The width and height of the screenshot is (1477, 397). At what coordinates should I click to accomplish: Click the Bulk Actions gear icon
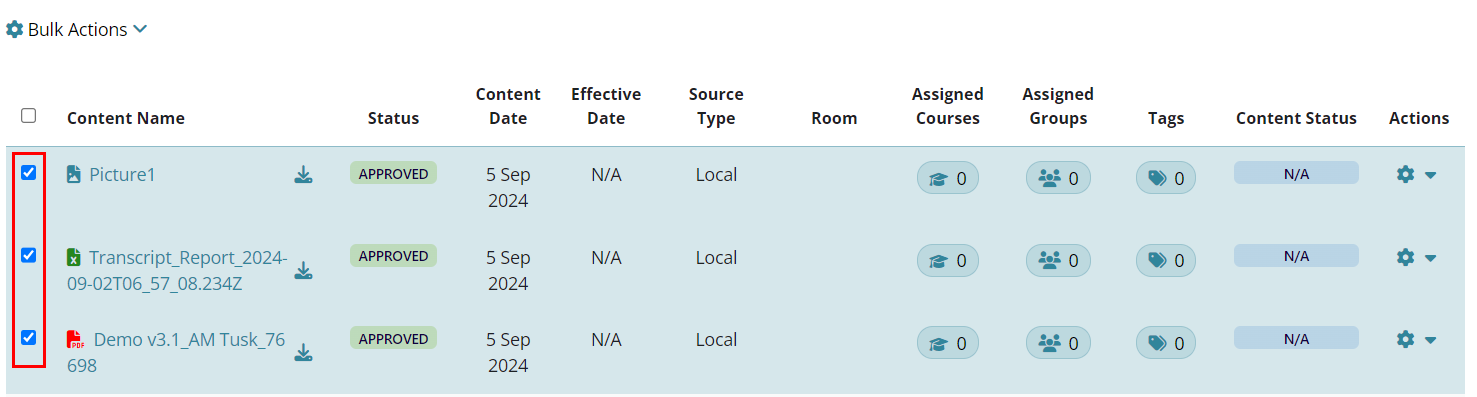click(x=14, y=30)
